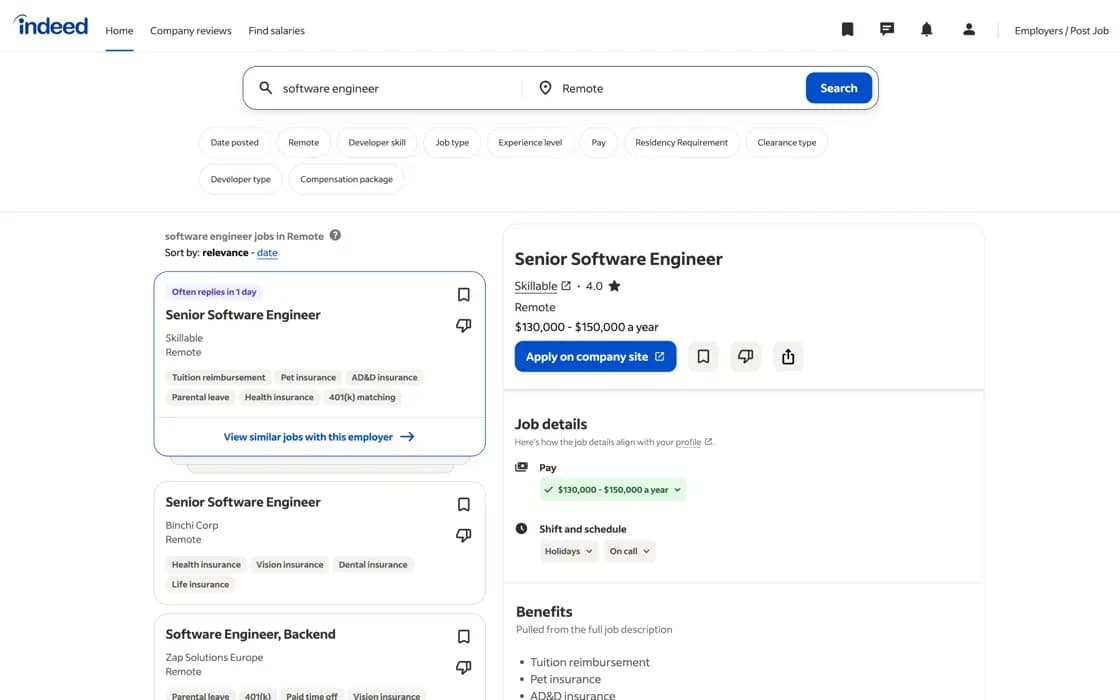Save the Skillable job card bookmark
The height and width of the screenshot is (700, 1120).
(x=464, y=294)
